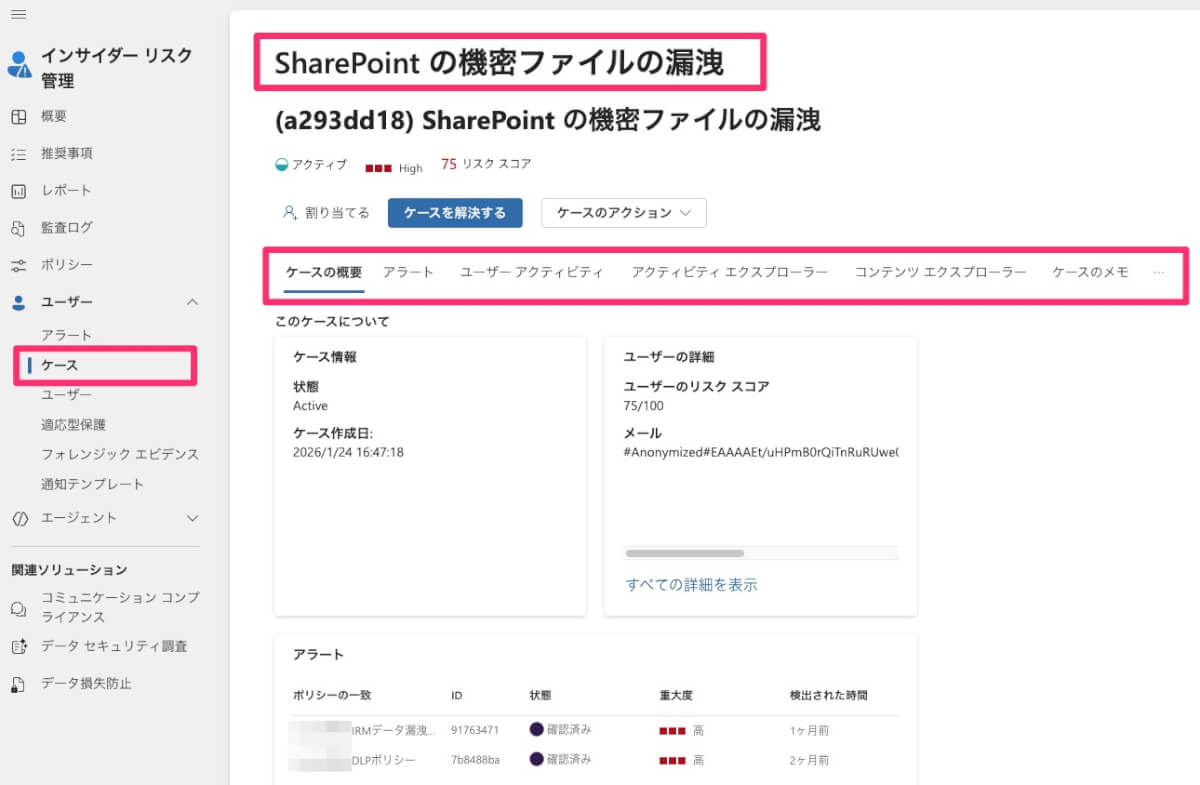Click the 75/100 user risk score value

coord(643,406)
